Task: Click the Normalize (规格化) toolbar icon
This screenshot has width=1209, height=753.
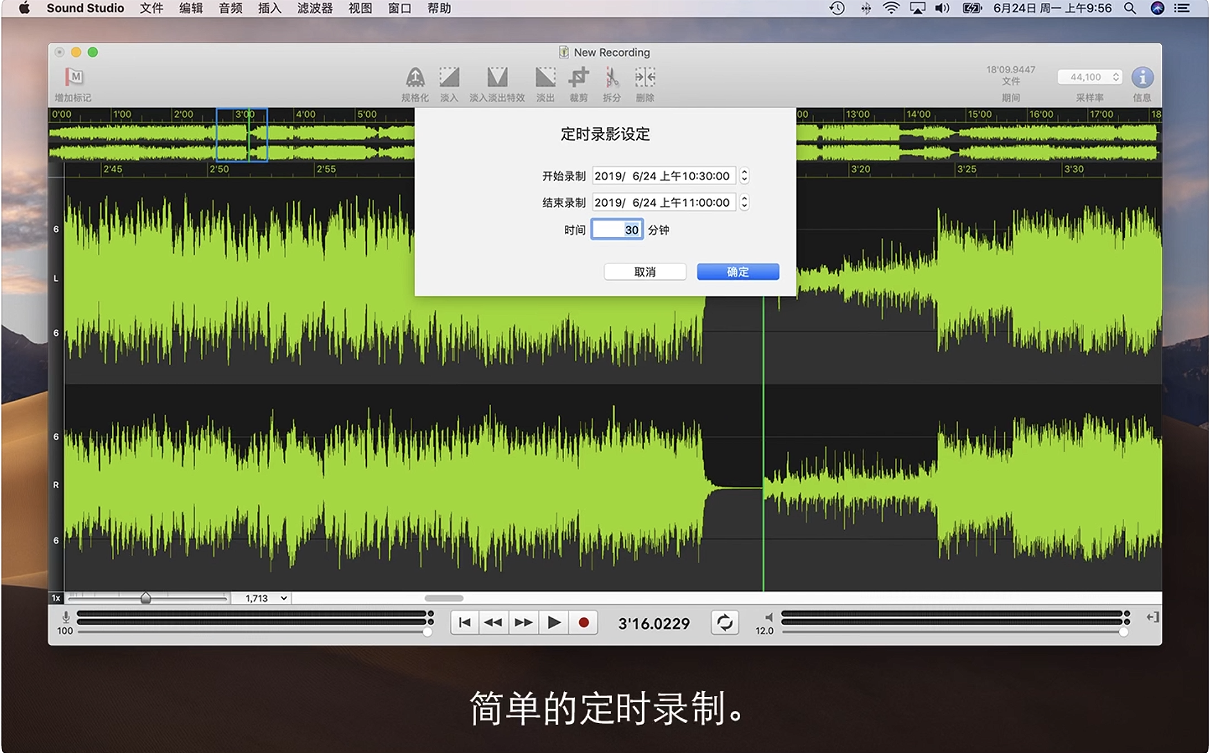Action: click(415, 78)
